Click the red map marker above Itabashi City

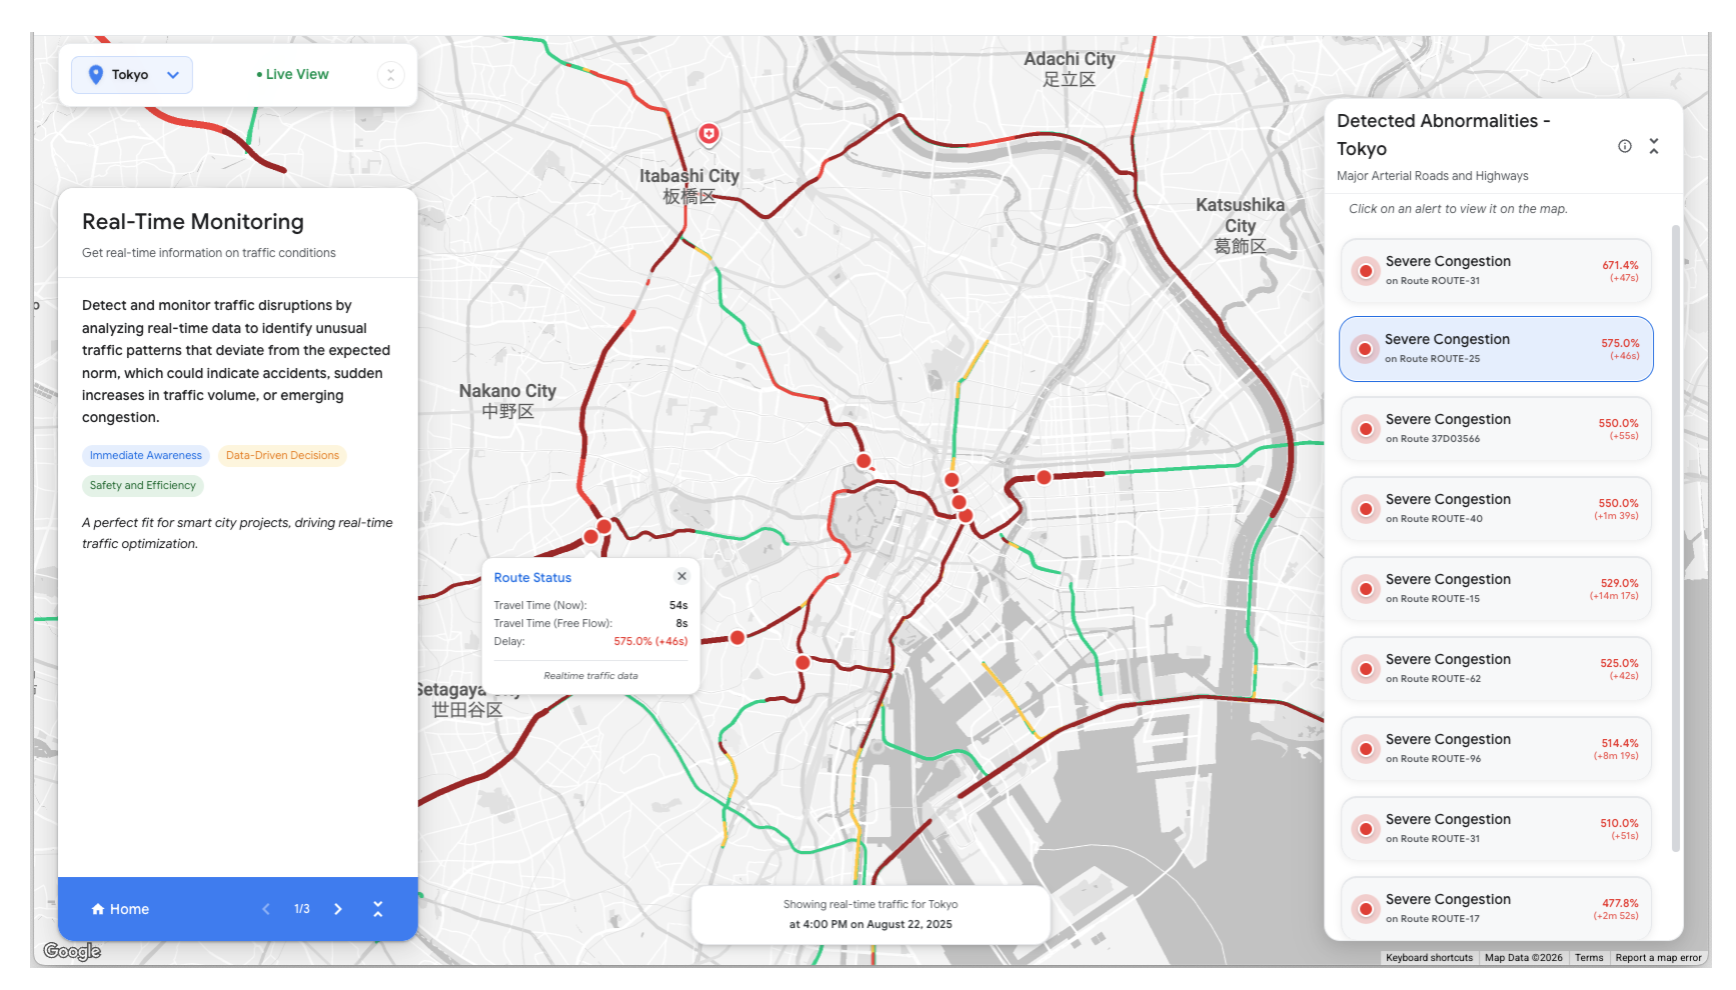click(x=709, y=134)
